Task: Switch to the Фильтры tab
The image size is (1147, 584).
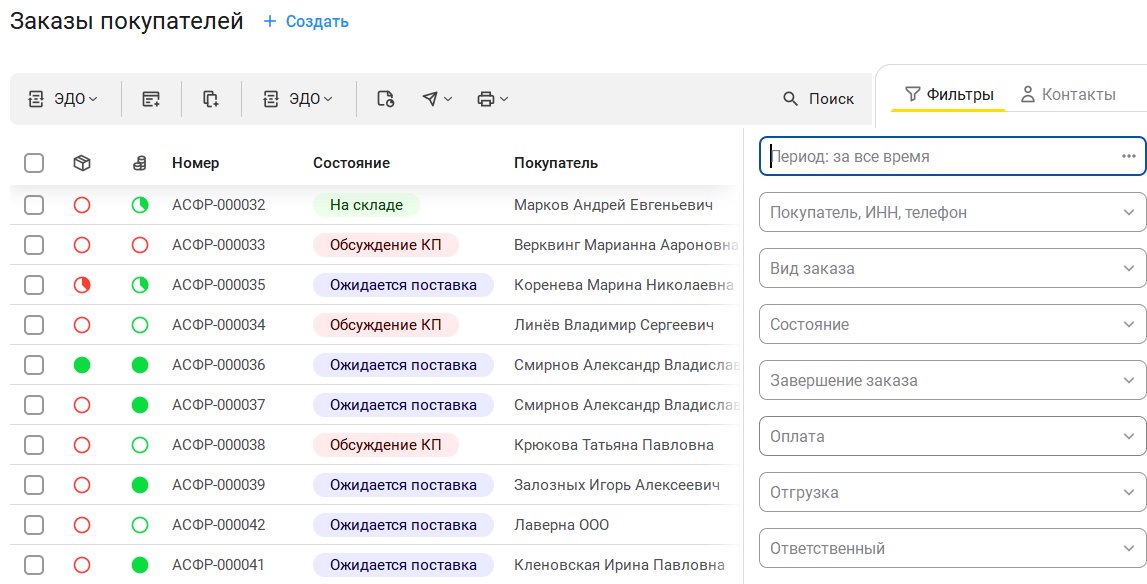Action: [x=949, y=94]
